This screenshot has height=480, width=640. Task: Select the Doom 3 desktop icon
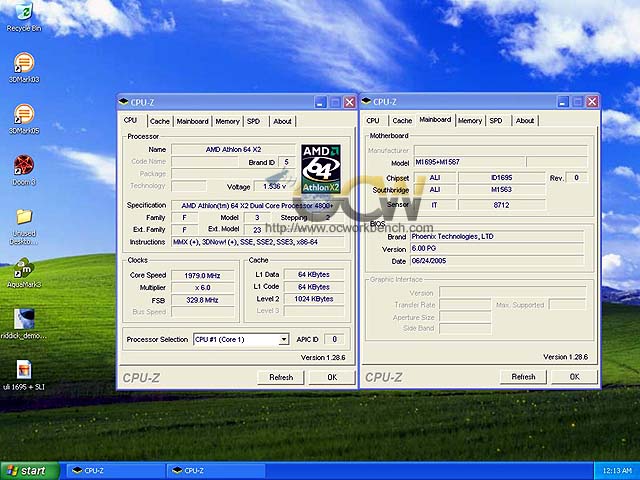tap(24, 171)
